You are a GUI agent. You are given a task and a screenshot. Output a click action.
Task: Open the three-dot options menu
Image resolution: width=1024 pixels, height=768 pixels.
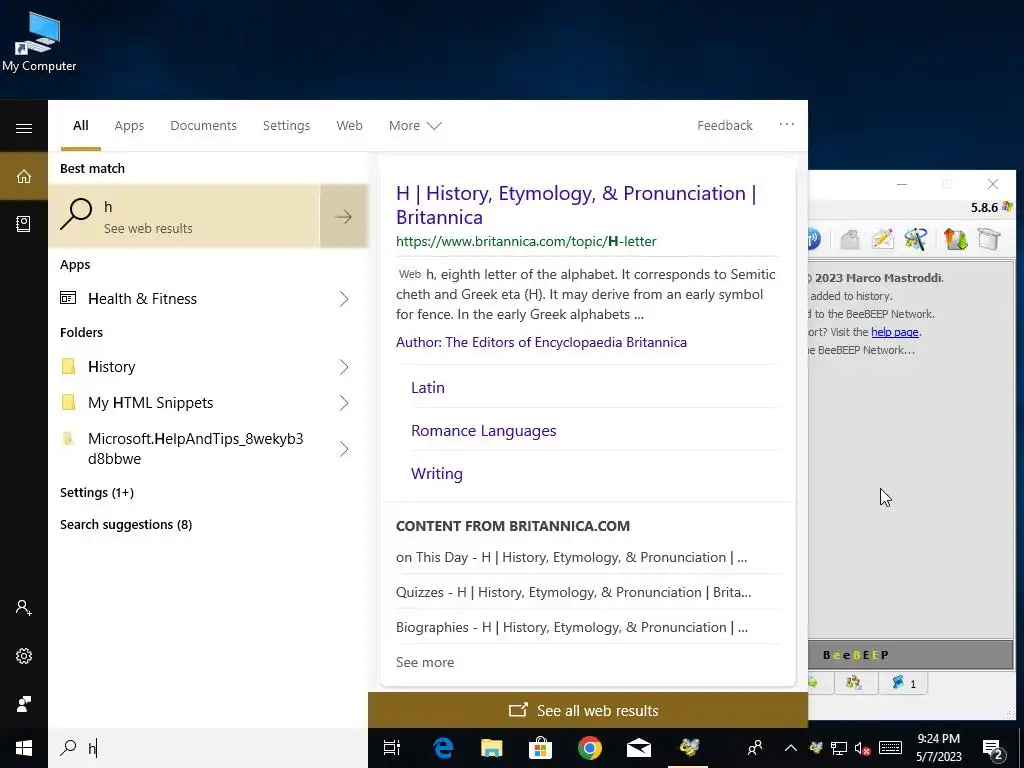coord(787,124)
